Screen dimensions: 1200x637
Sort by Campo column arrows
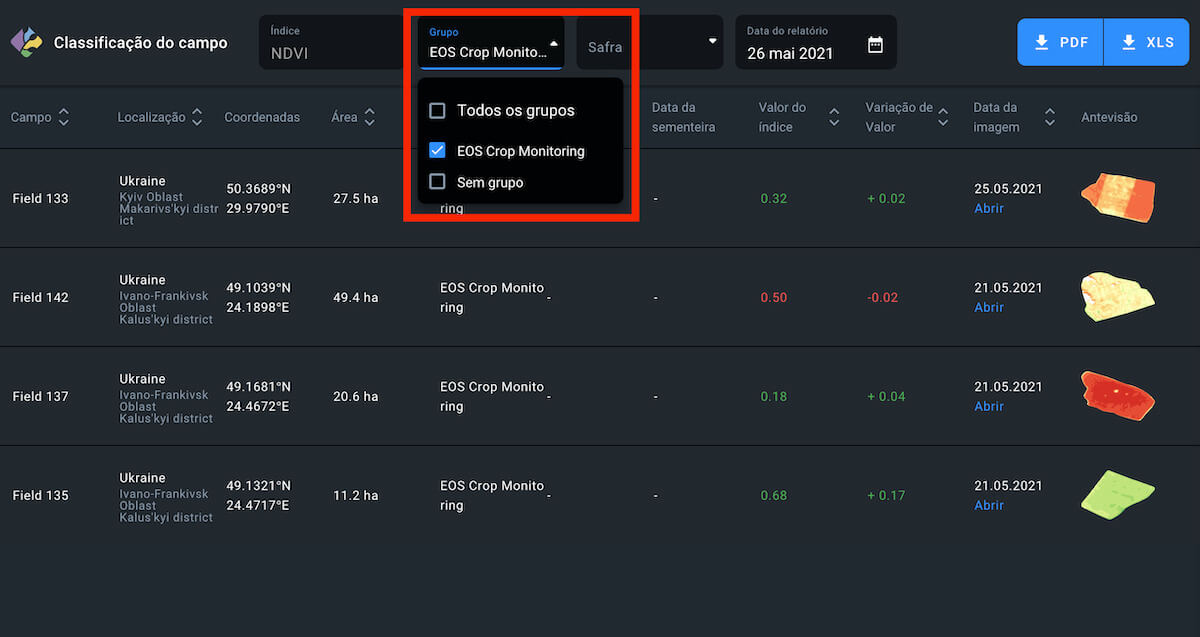[64, 117]
